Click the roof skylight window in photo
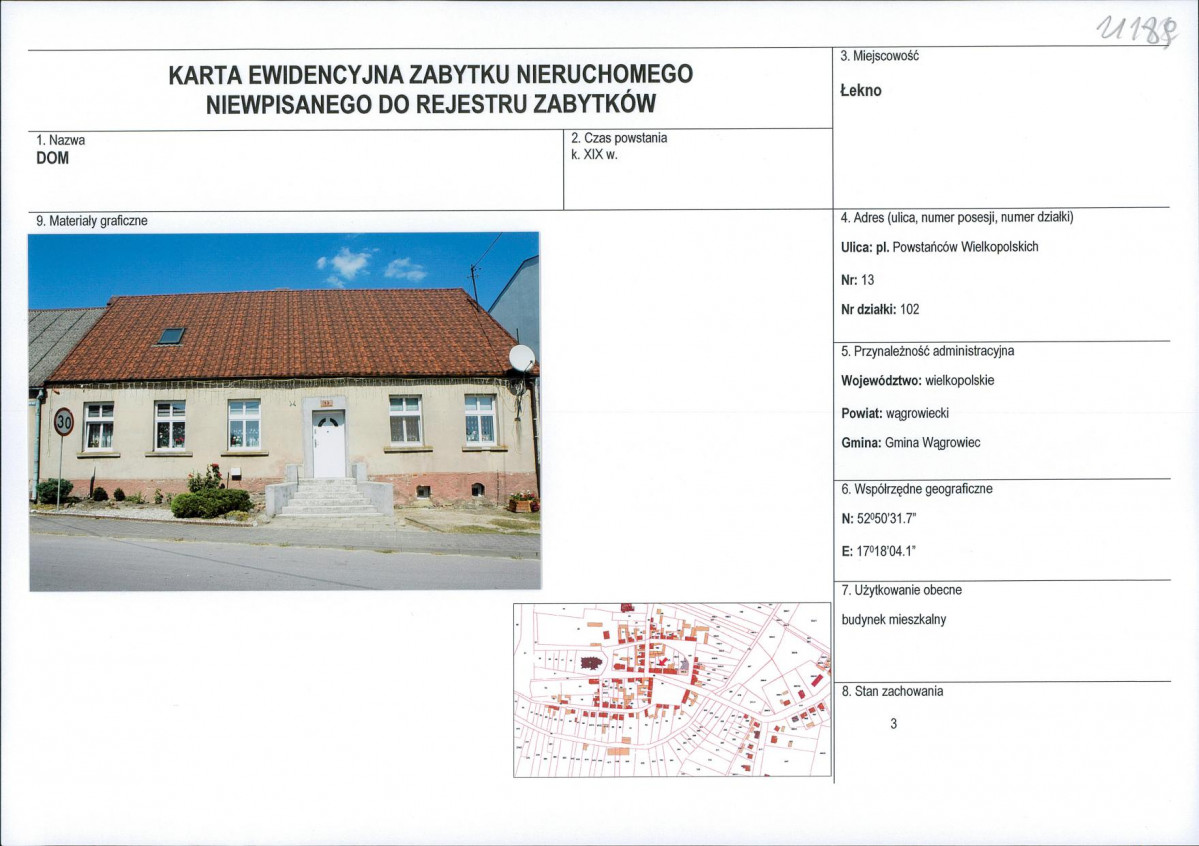The height and width of the screenshot is (846, 1199). 171,336
